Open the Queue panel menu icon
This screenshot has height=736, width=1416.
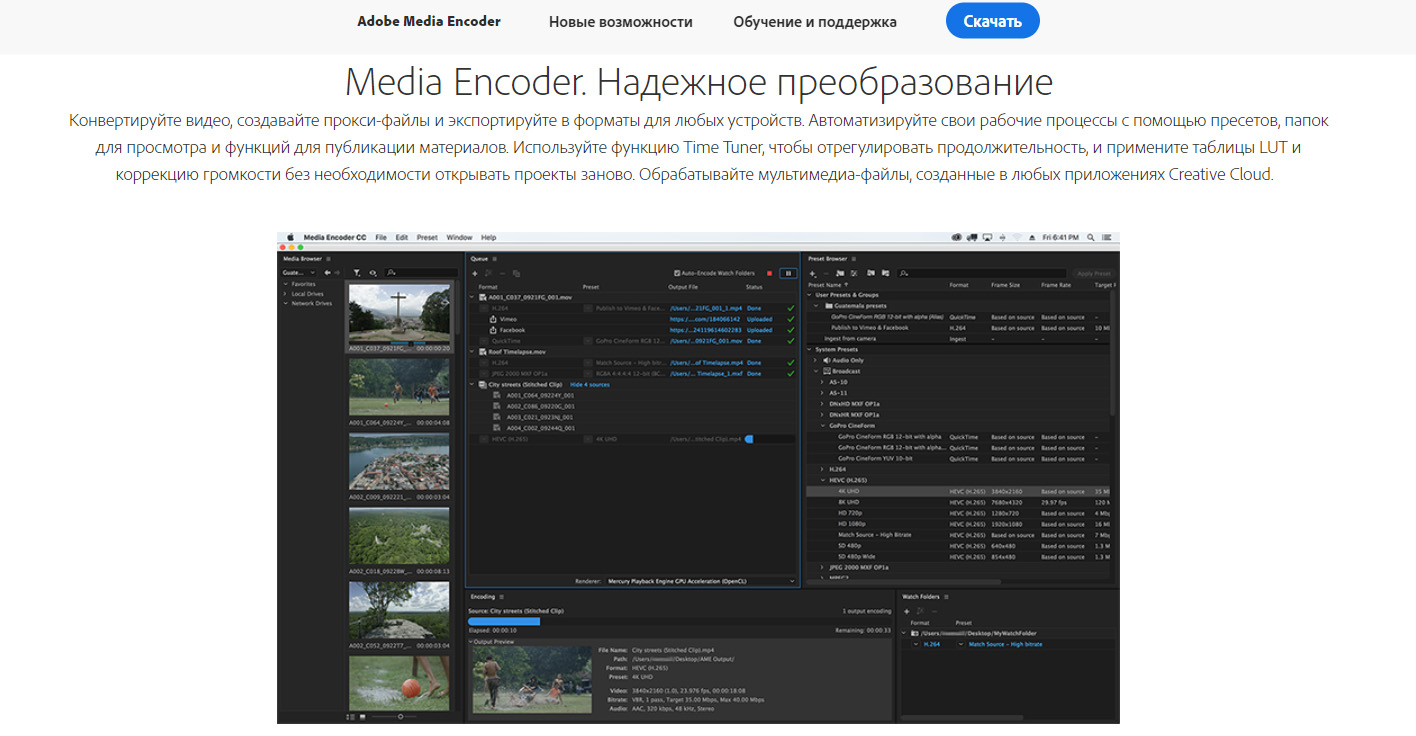point(495,258)
